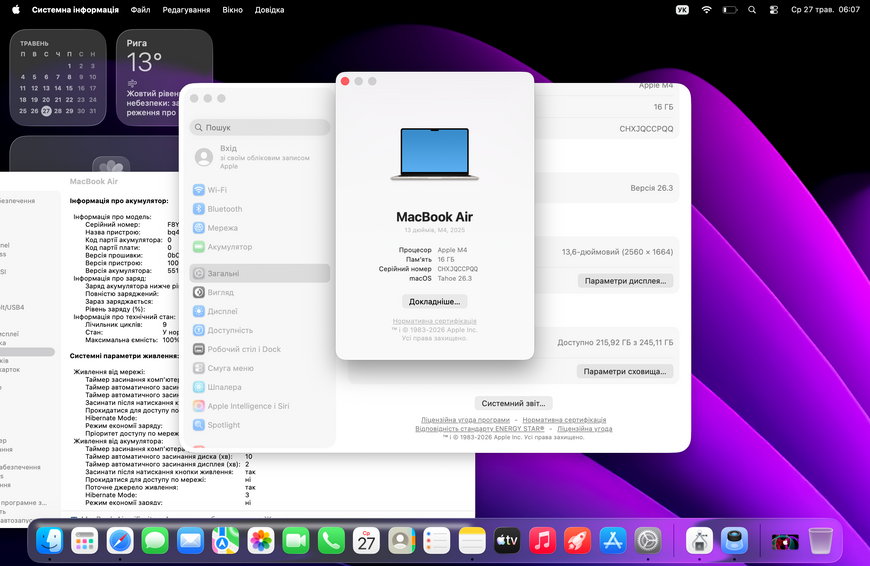Click the Рига weather widget
870x566 pixels.
click(x=164, y=77)
